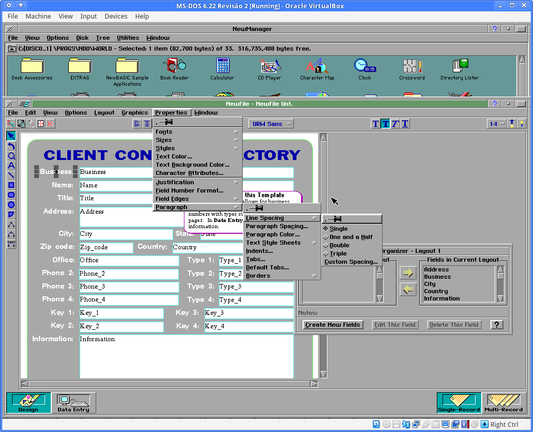The width and height of the screenshot is (533, 432).
Task: Open Crossword in NewManager window
Action: pos(412,69)
